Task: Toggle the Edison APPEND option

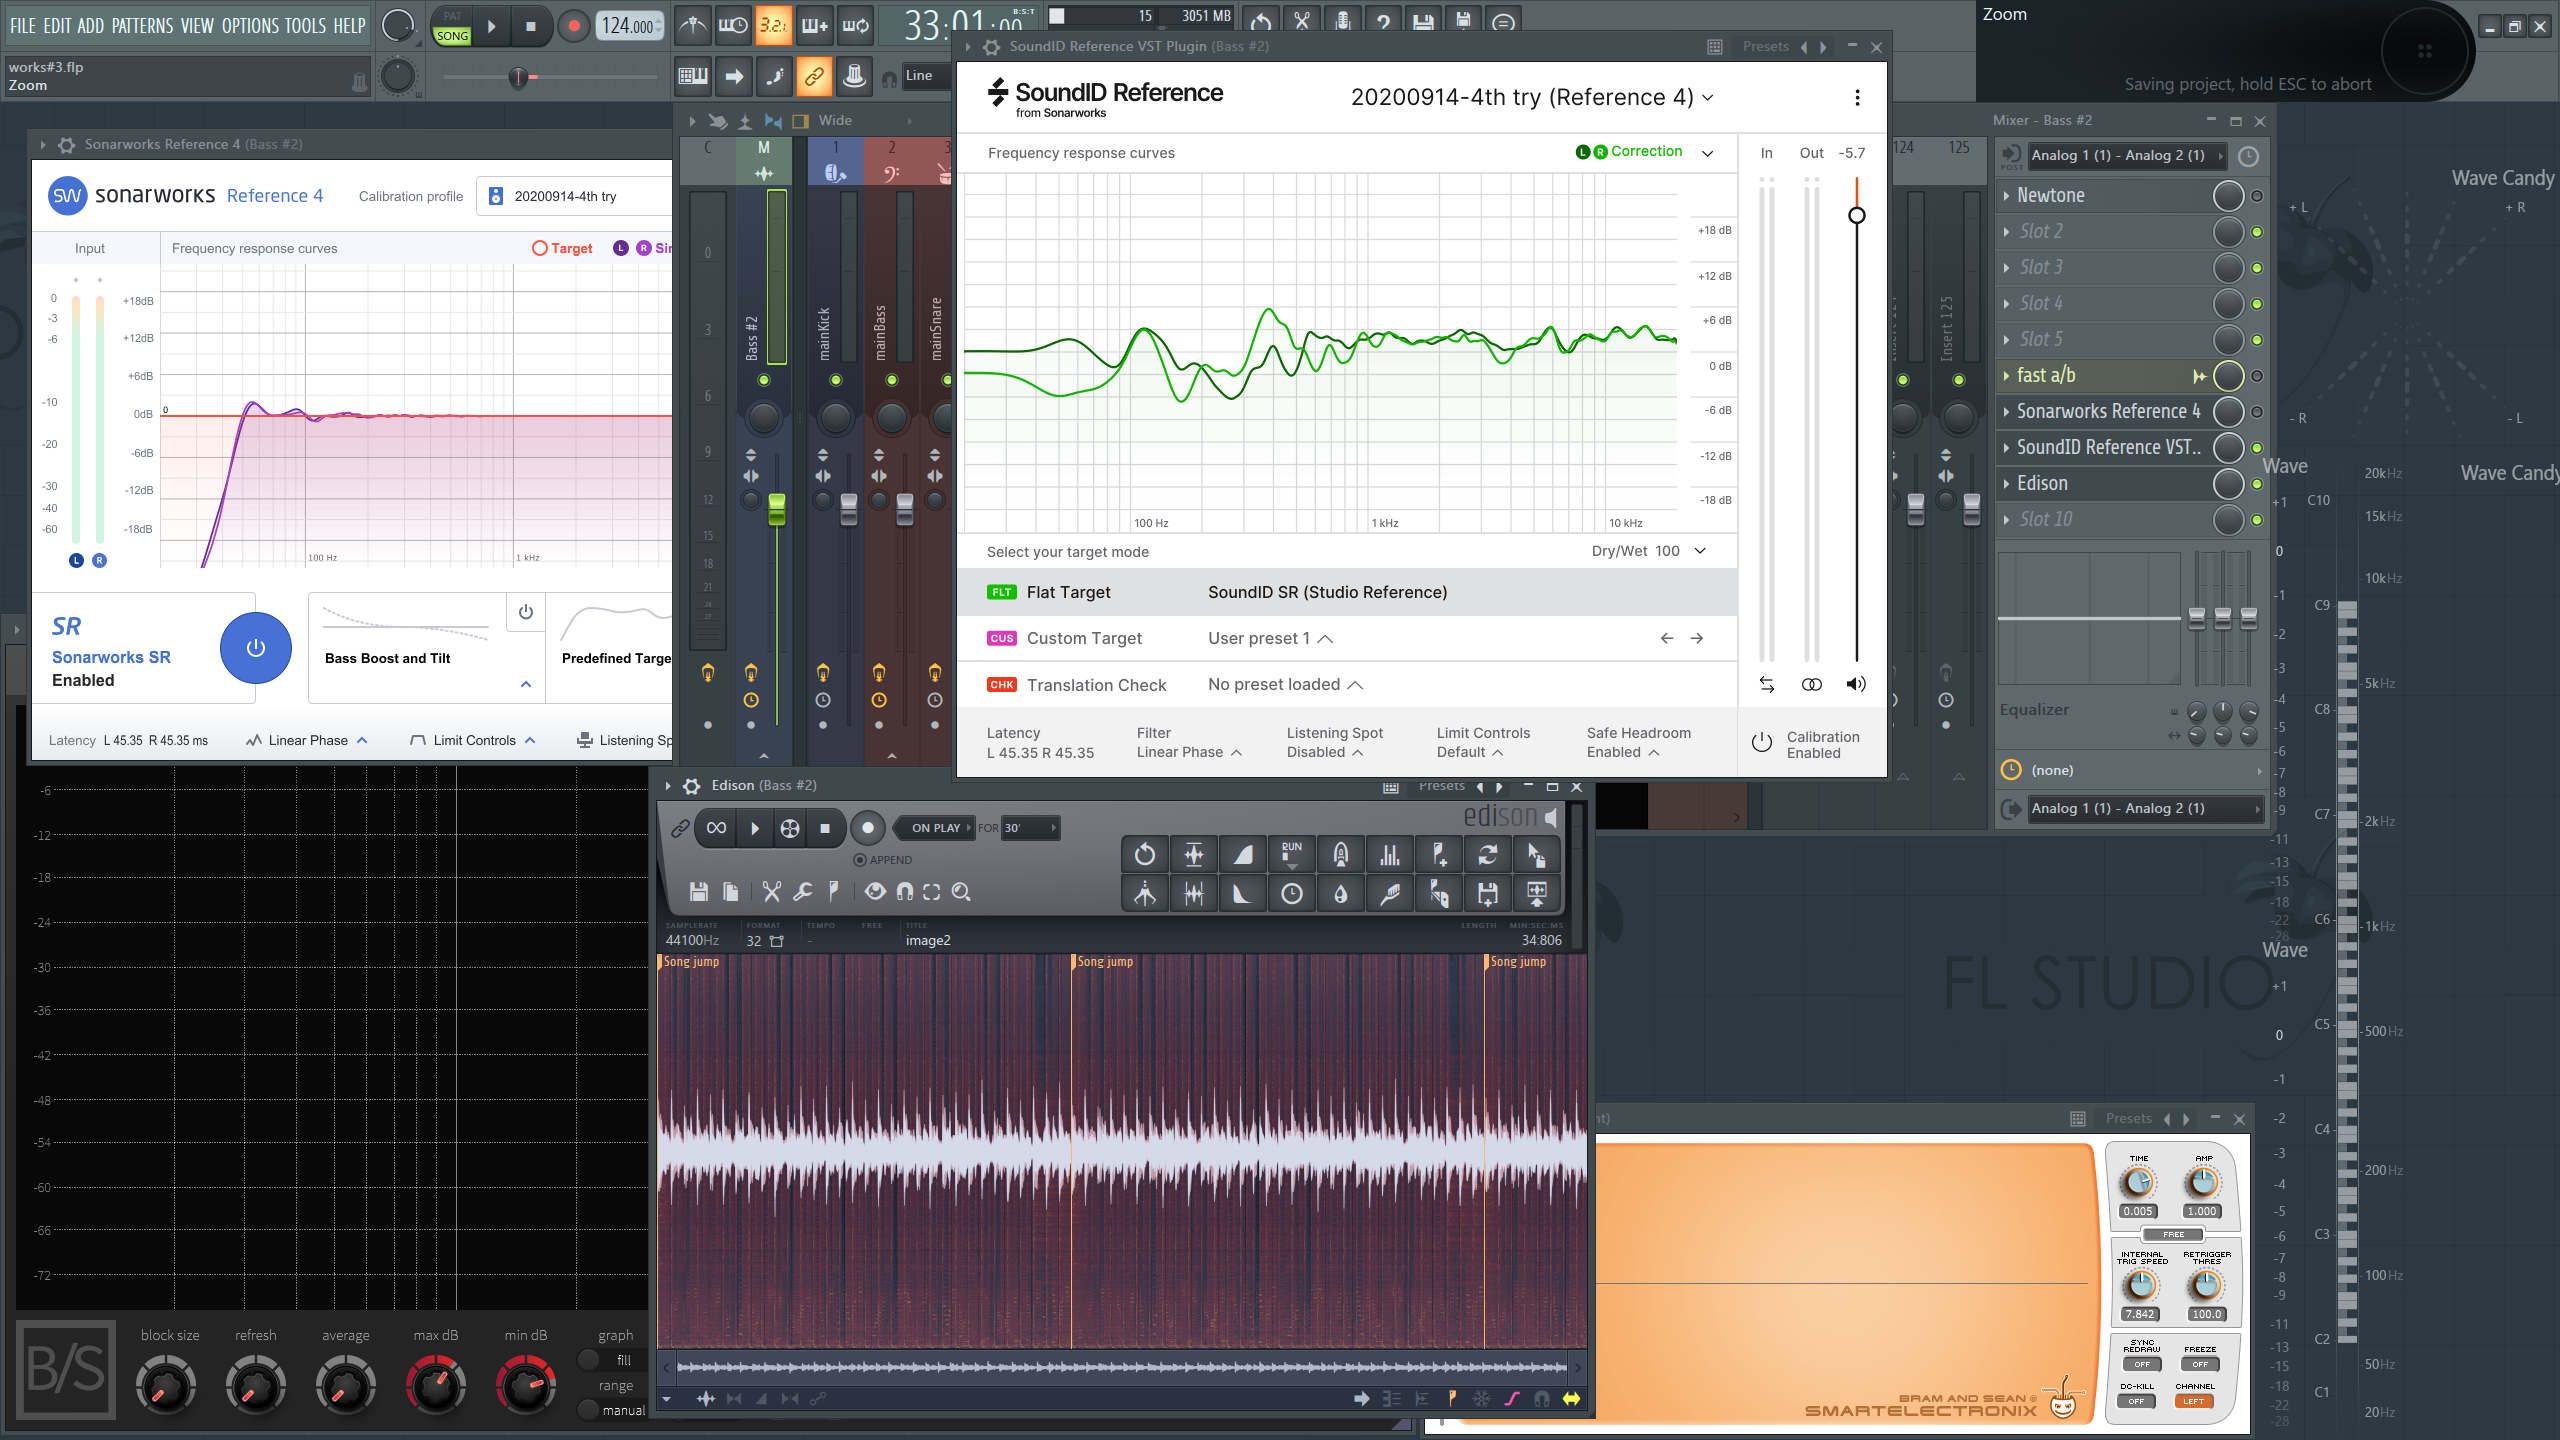Action: [x=883, y=860]
